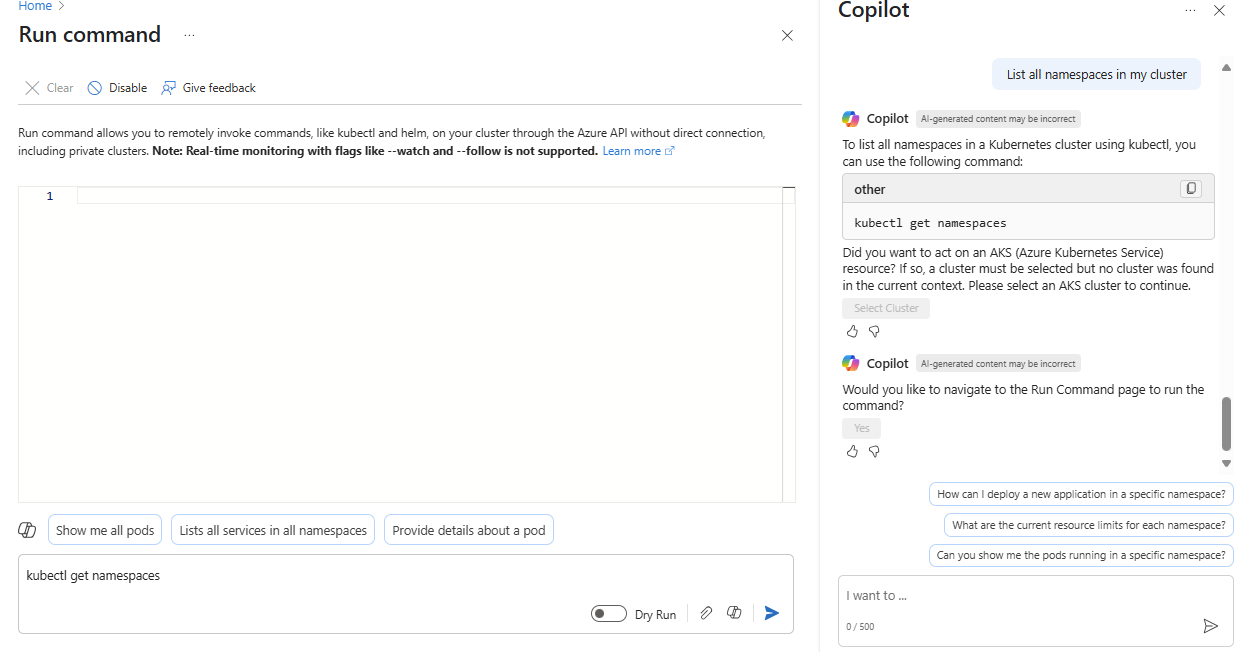Open the Learn more link
This screenshot has width=1244, height=652.
[631, 150]
